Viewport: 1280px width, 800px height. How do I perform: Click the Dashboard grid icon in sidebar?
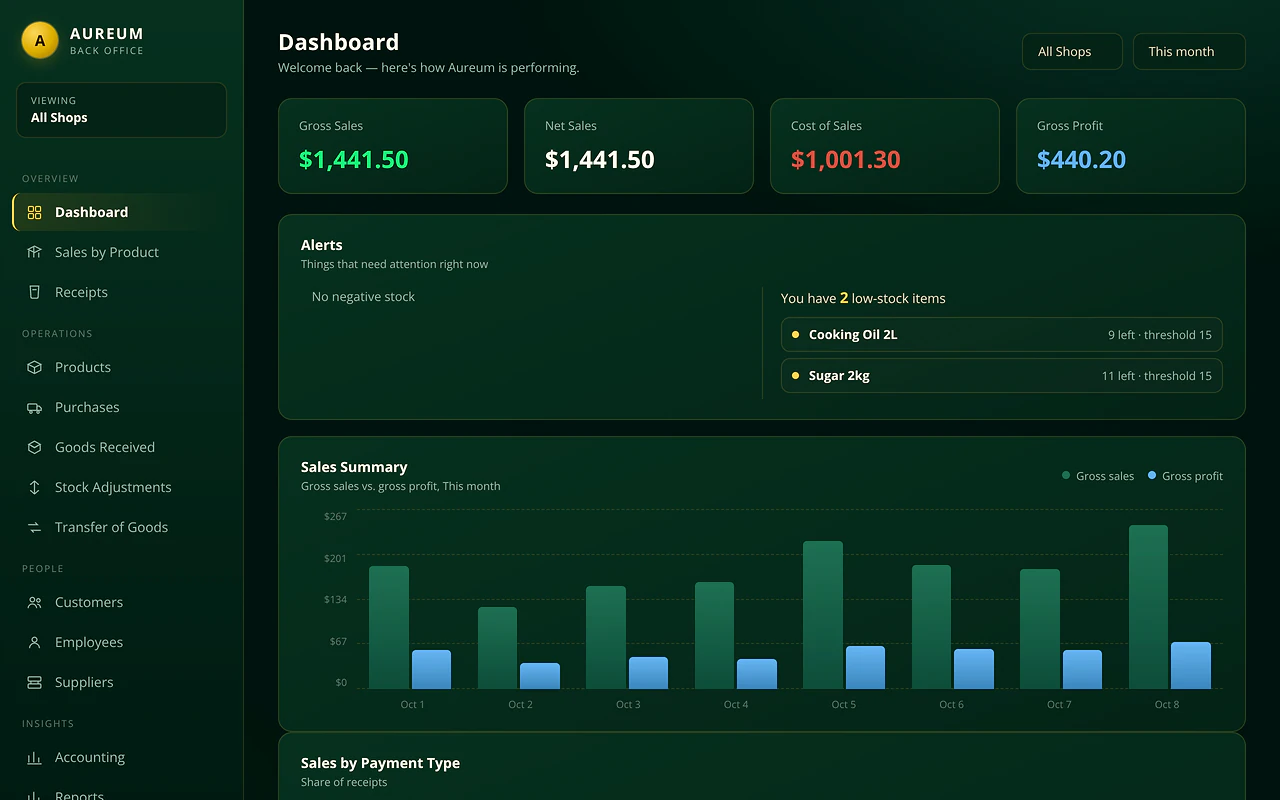tap(34, 212)
